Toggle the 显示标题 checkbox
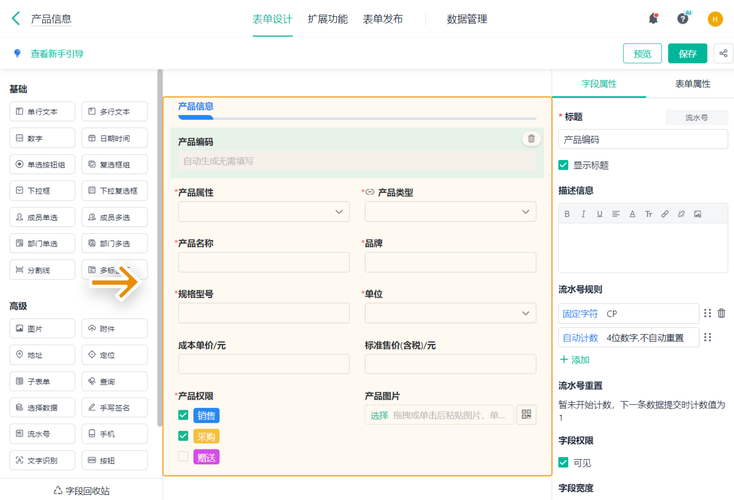 (563, 165)
